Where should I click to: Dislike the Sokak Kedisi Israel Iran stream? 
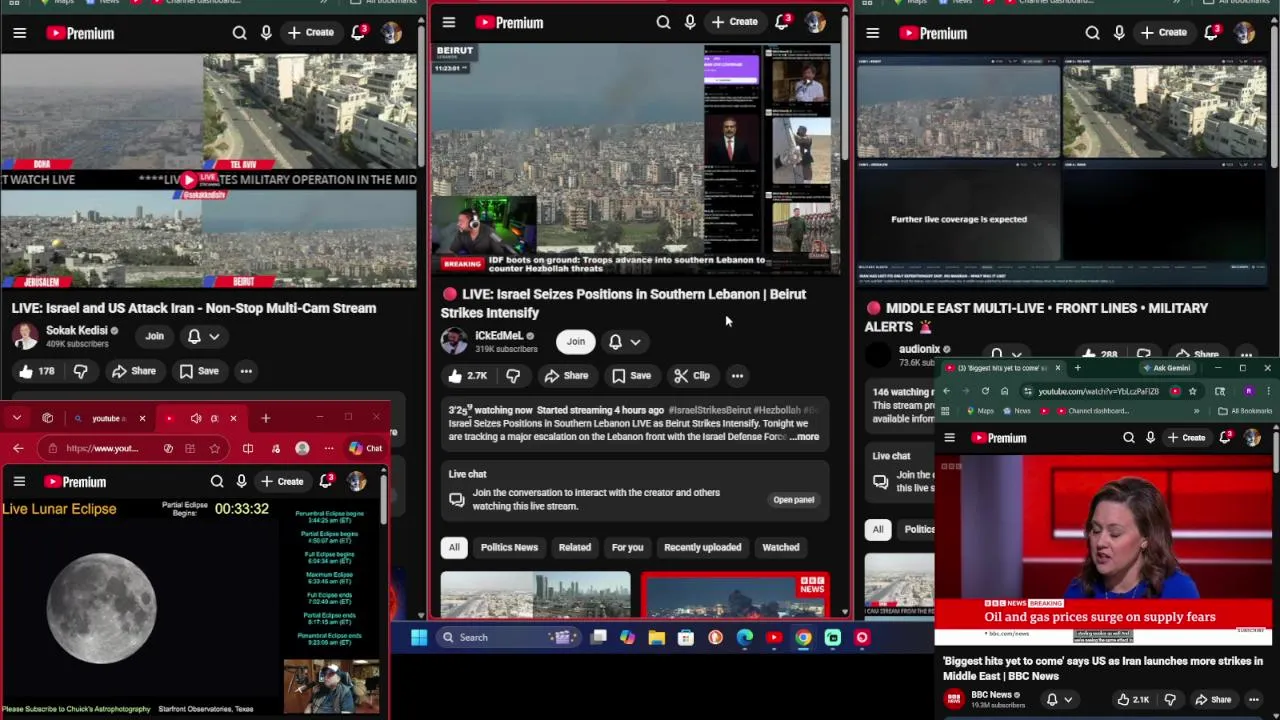(x=81, y=371)
